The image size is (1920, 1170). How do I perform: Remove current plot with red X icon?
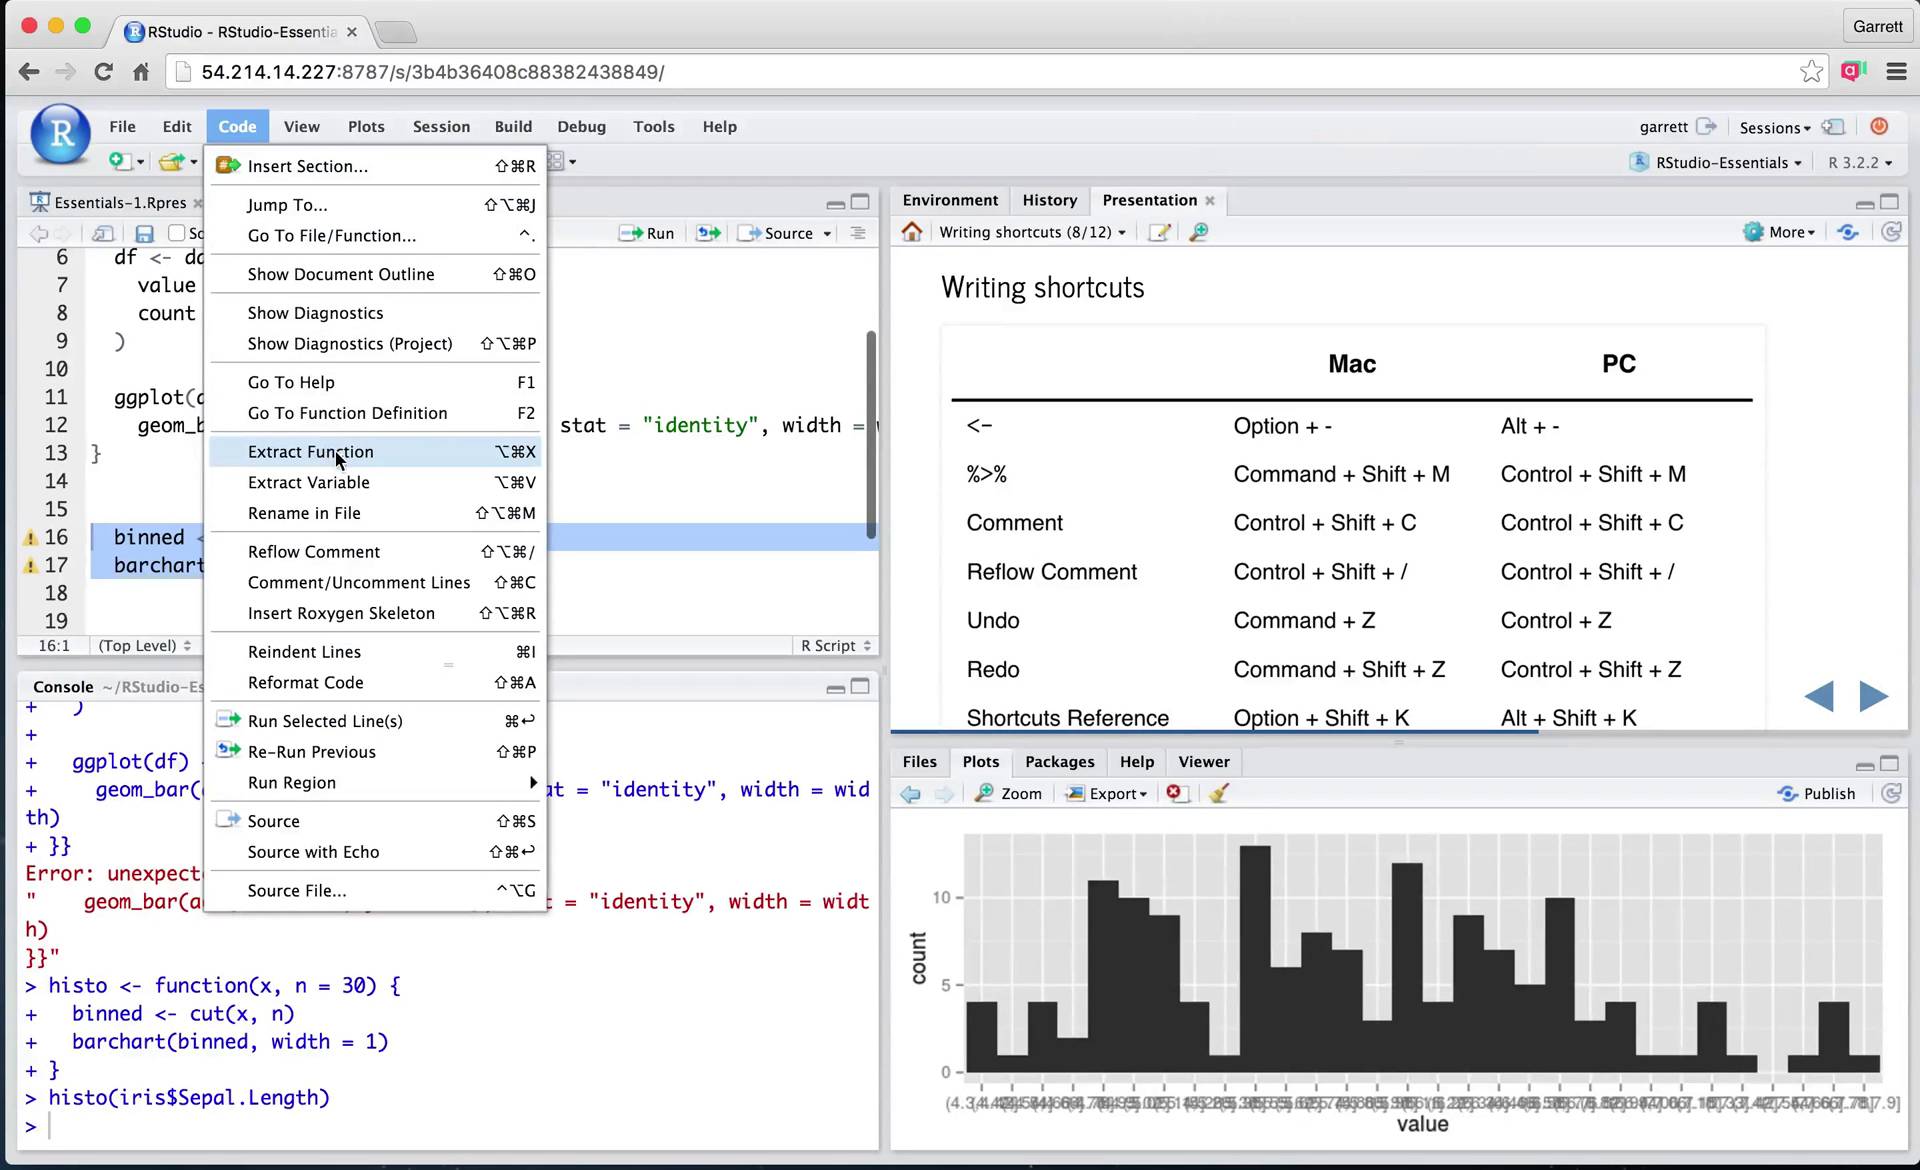point(1175,793)
